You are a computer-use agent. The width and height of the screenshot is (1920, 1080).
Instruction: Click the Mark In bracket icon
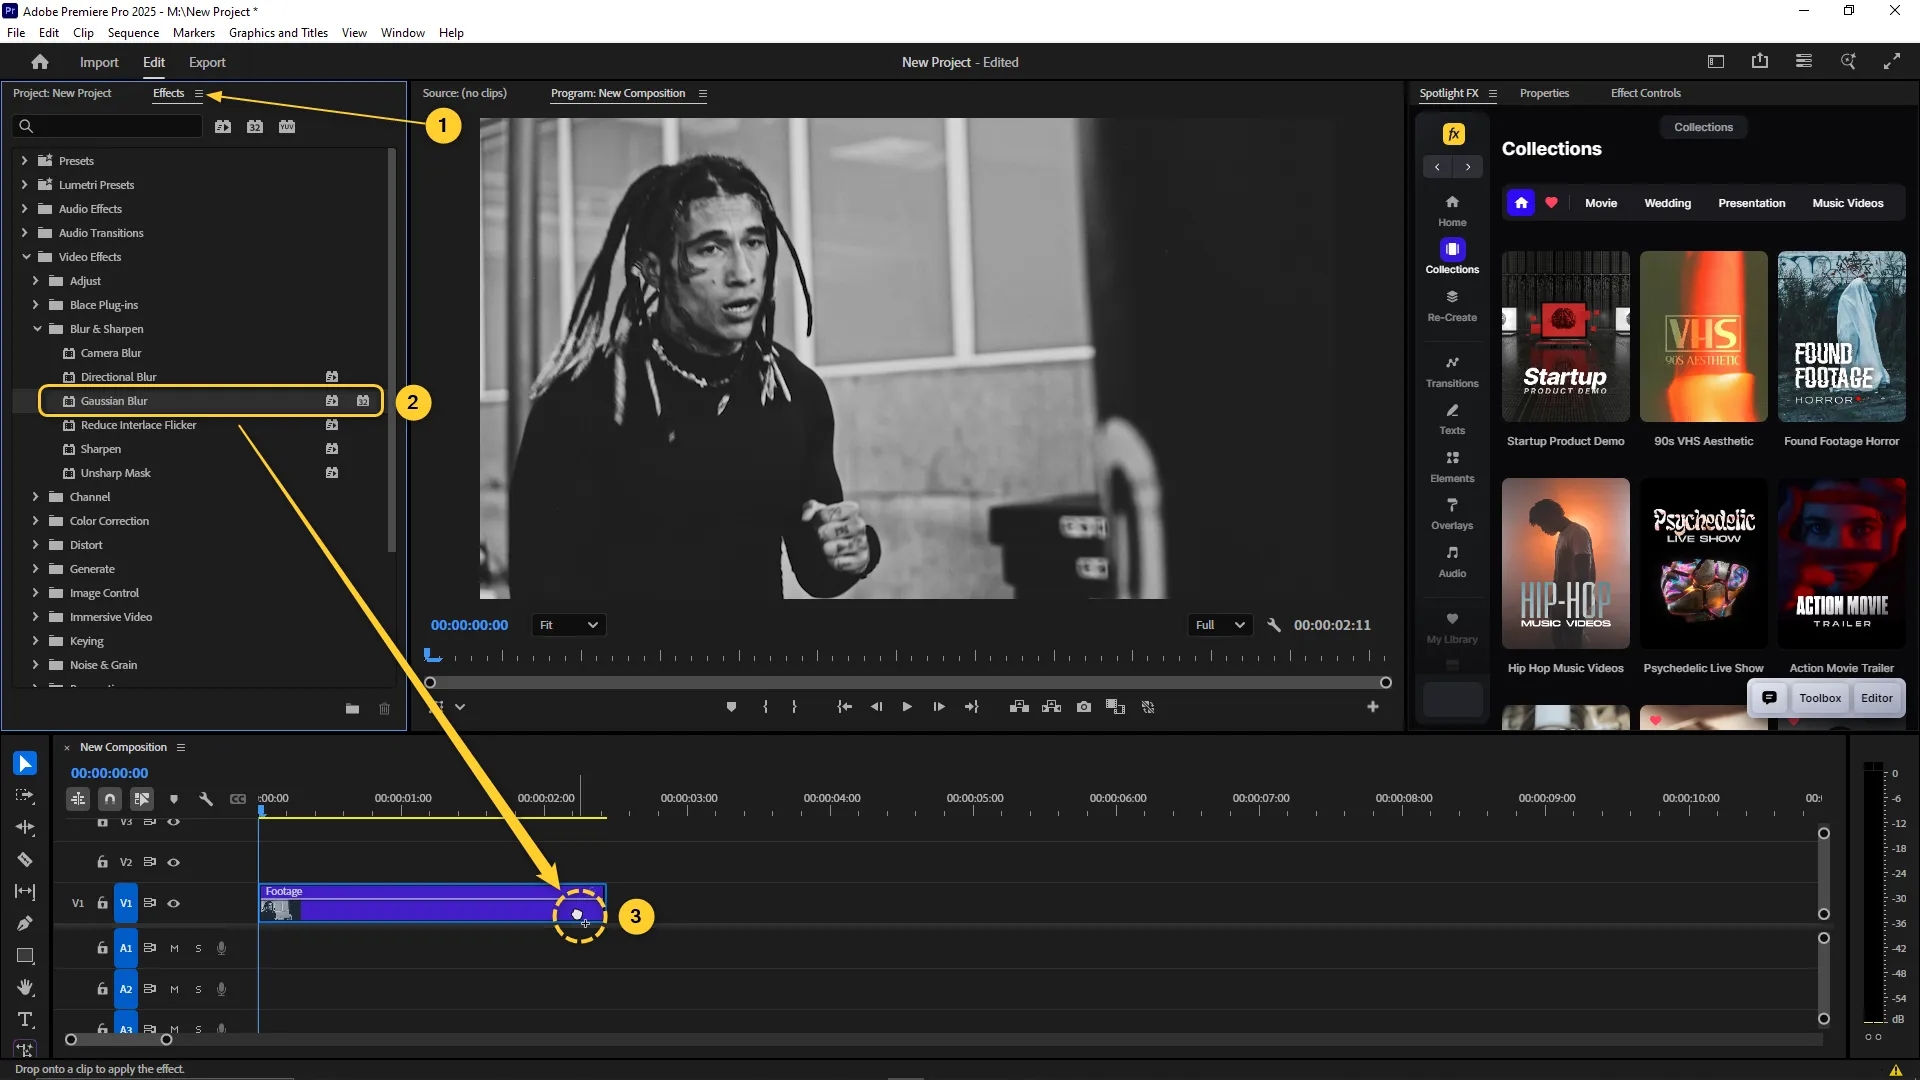pyautogui.click(x=765, y=707)
